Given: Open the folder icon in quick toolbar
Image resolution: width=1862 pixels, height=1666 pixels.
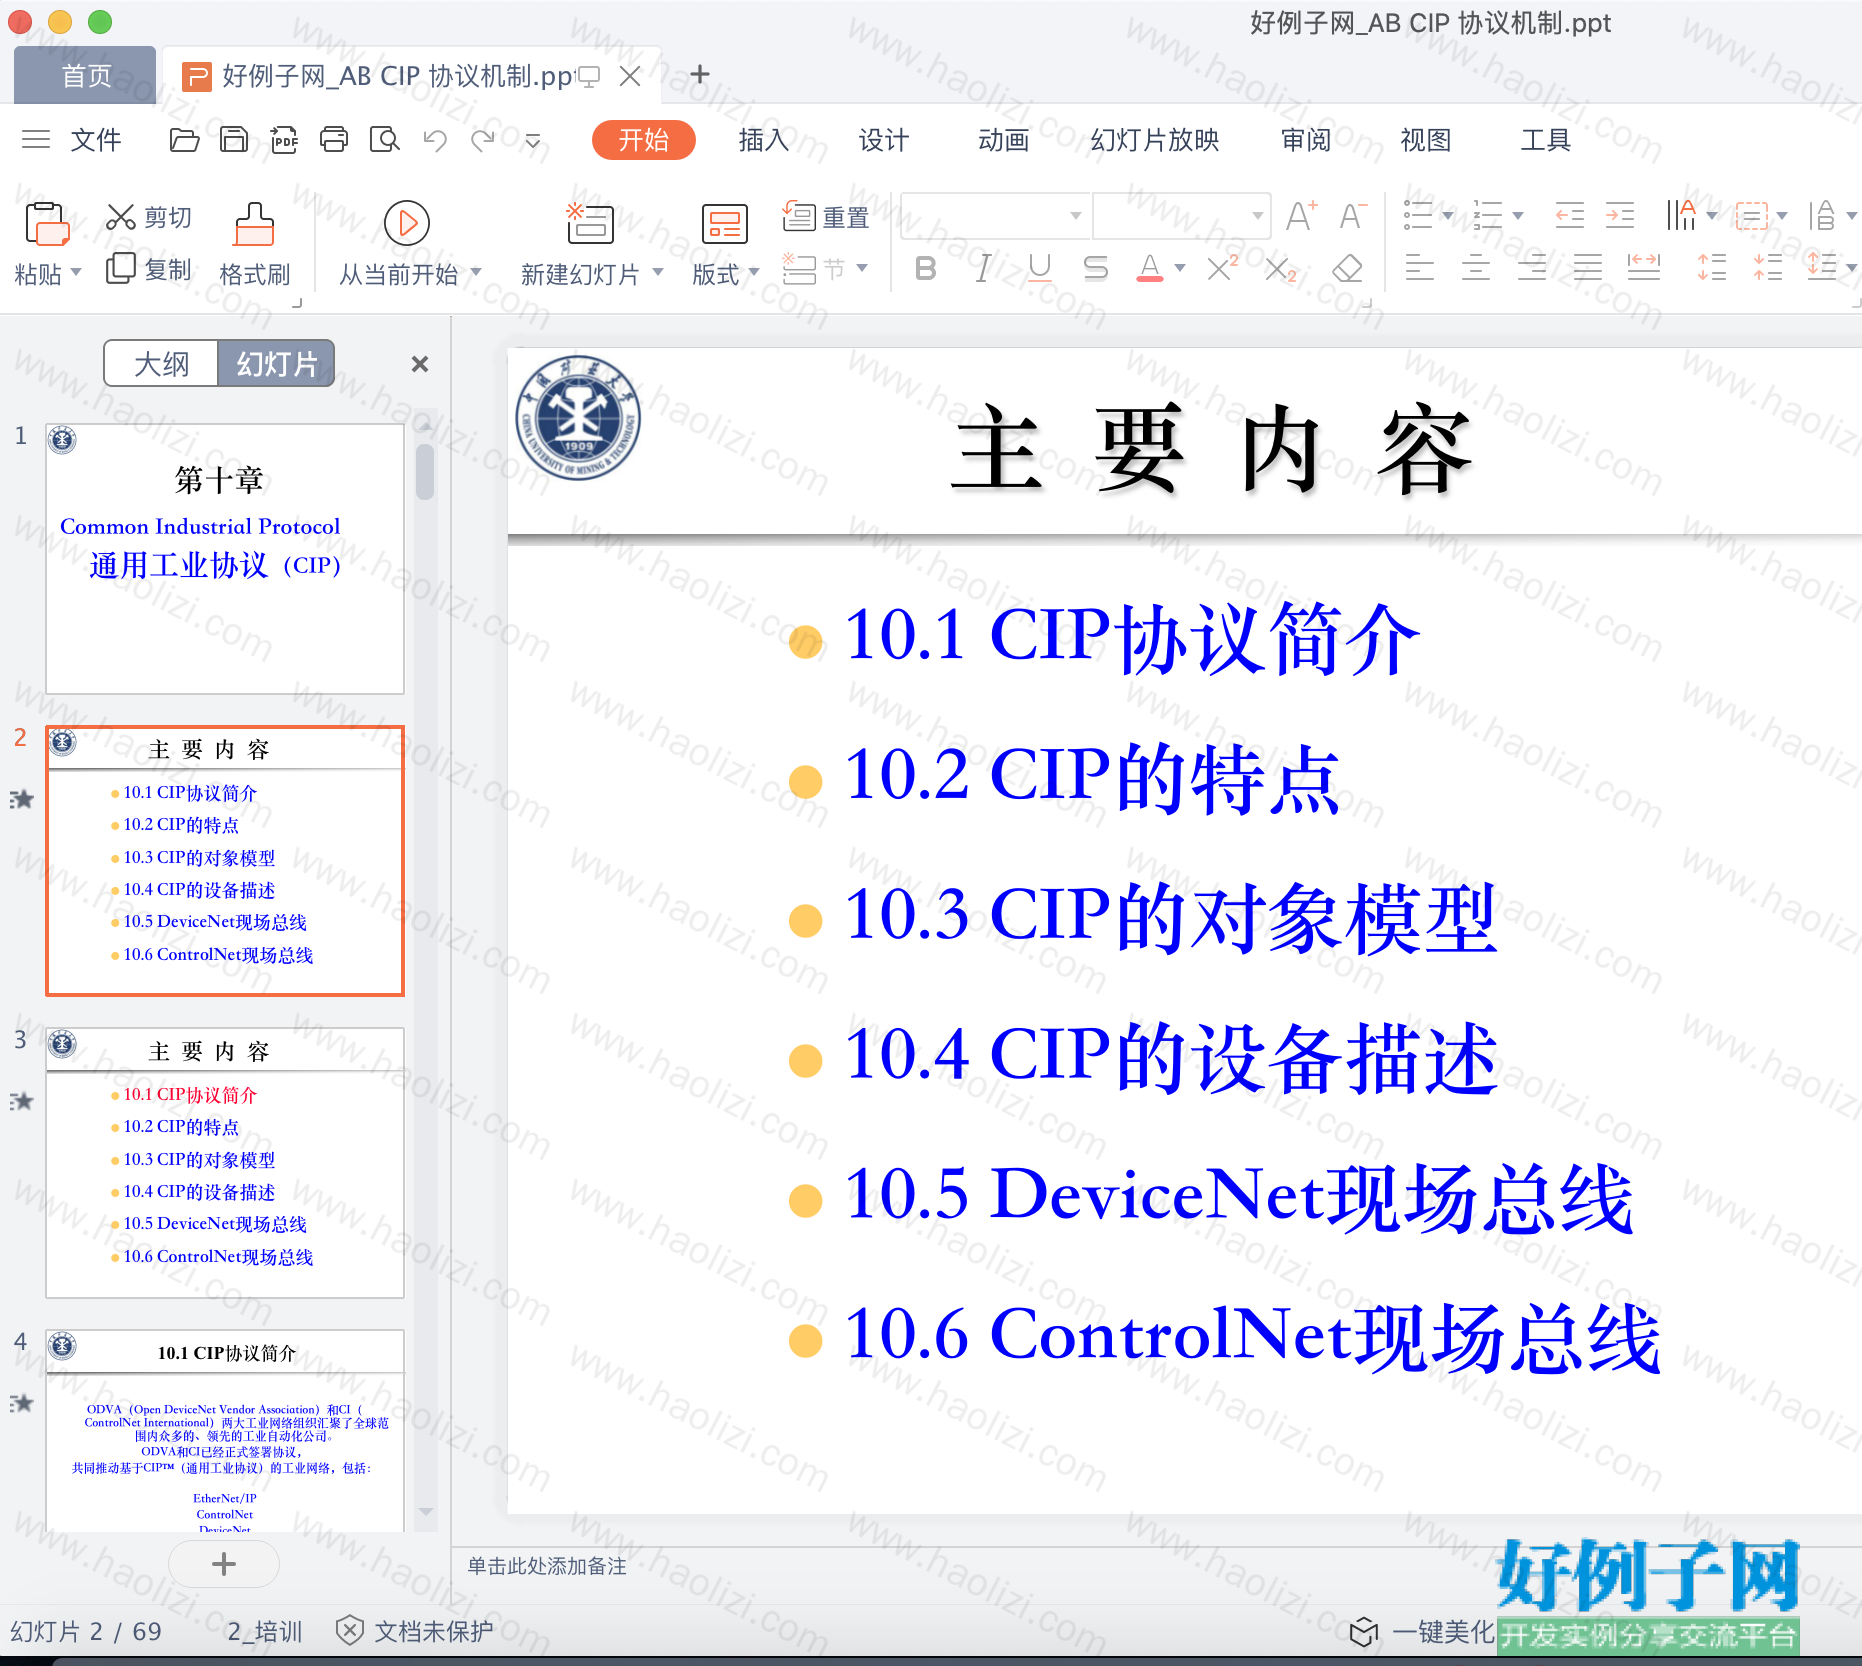Looking at the screenshot, I should point(184,140).
